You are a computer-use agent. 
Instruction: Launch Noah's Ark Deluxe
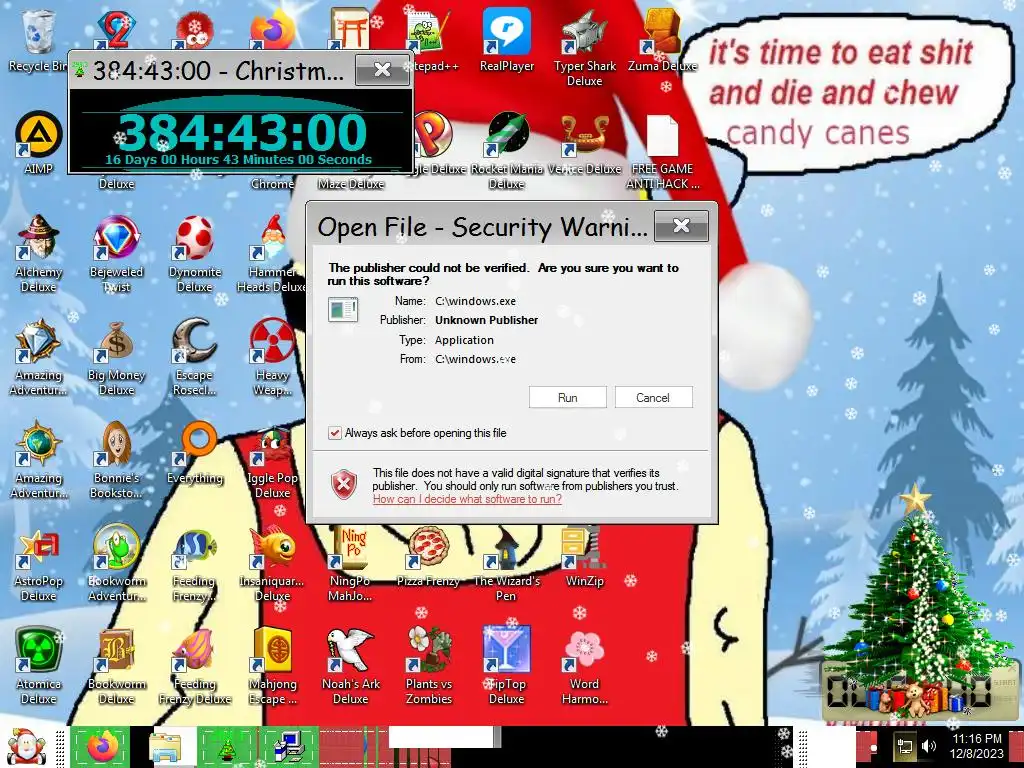point(351,667)
